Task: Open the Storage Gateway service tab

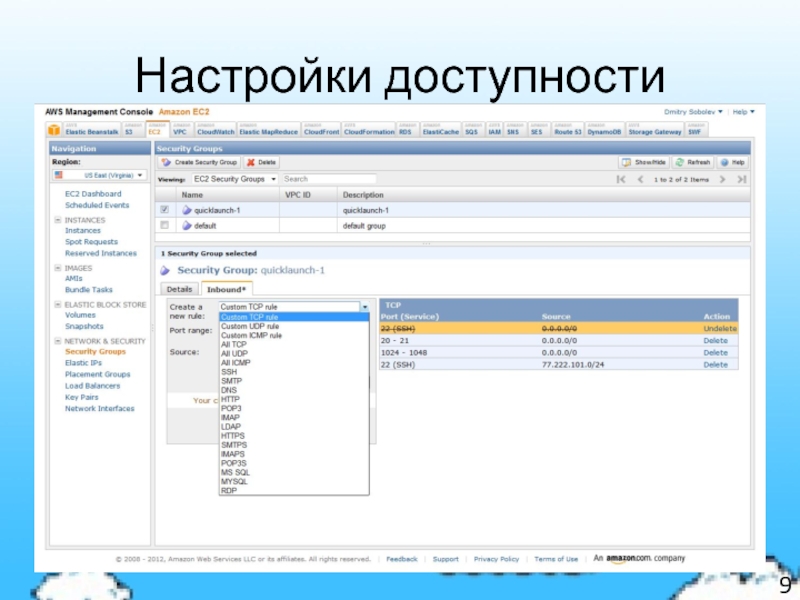Action: click(x=655, y=130)
